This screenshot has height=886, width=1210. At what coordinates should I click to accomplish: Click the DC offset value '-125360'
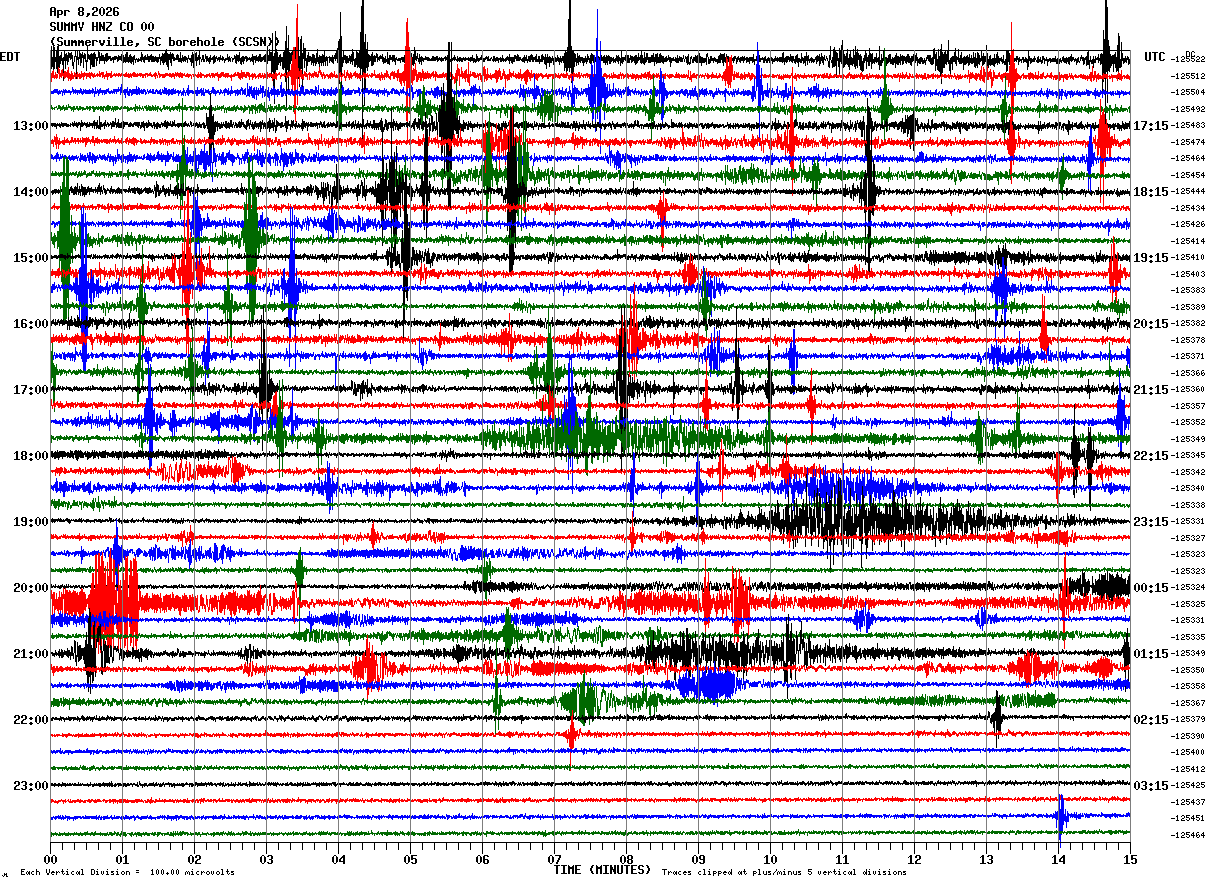pos(1188,389)
